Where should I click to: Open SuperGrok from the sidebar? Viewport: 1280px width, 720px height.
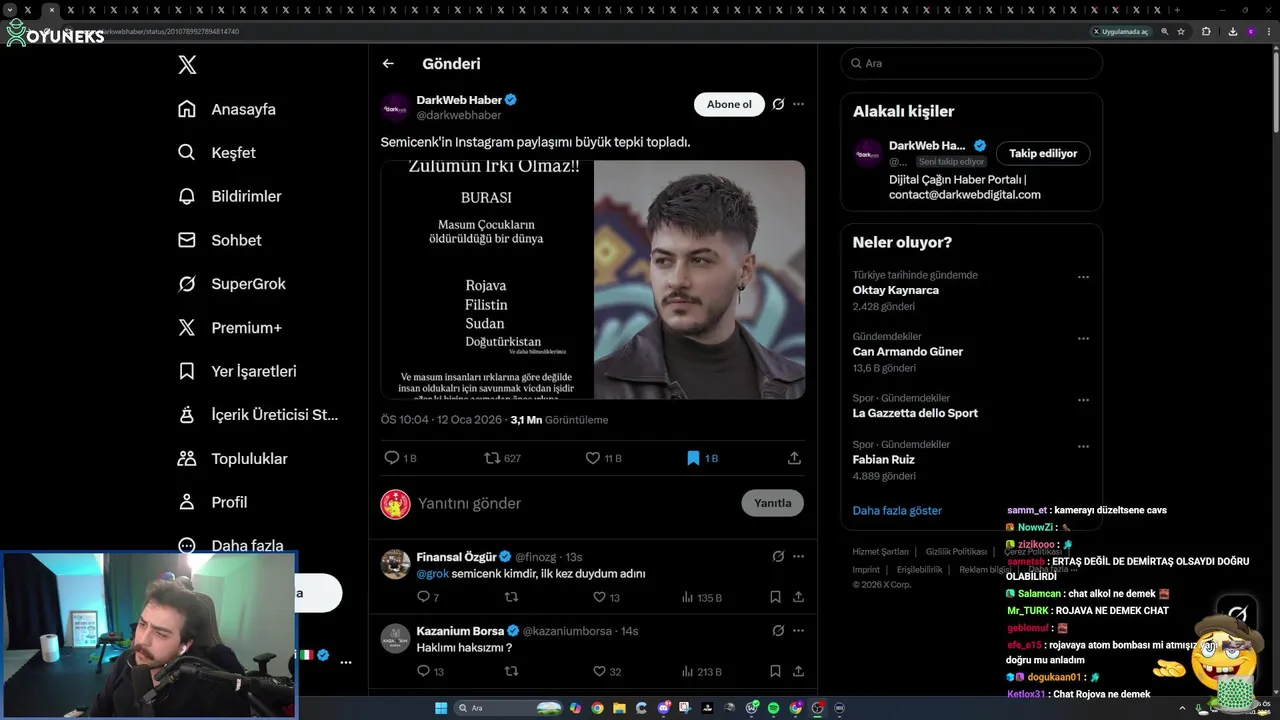click(x=231, y=284)
